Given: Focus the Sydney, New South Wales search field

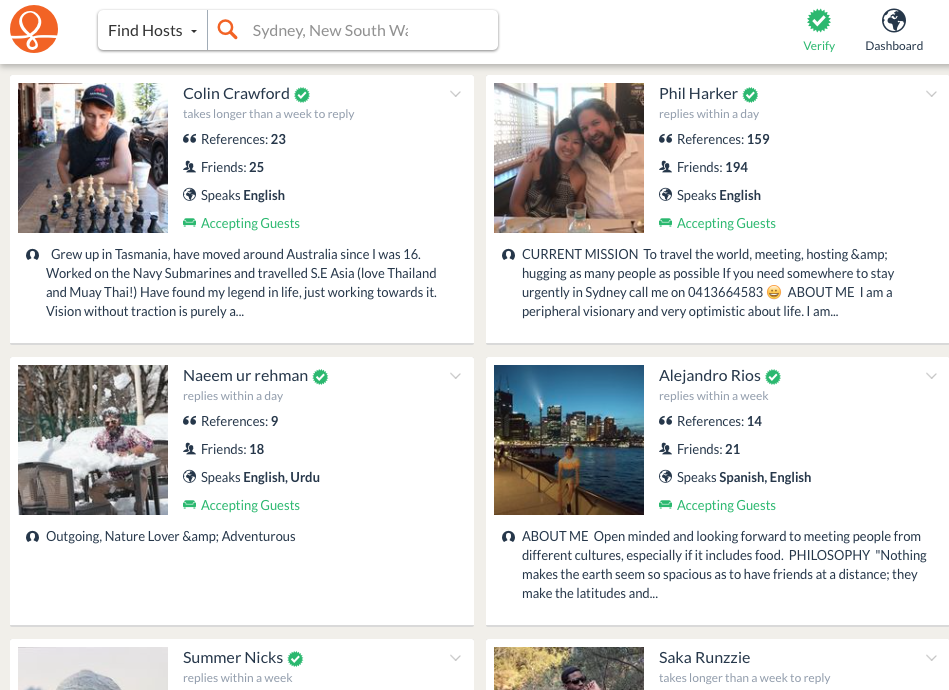Looking at the screenshot, I should [353, 30].
